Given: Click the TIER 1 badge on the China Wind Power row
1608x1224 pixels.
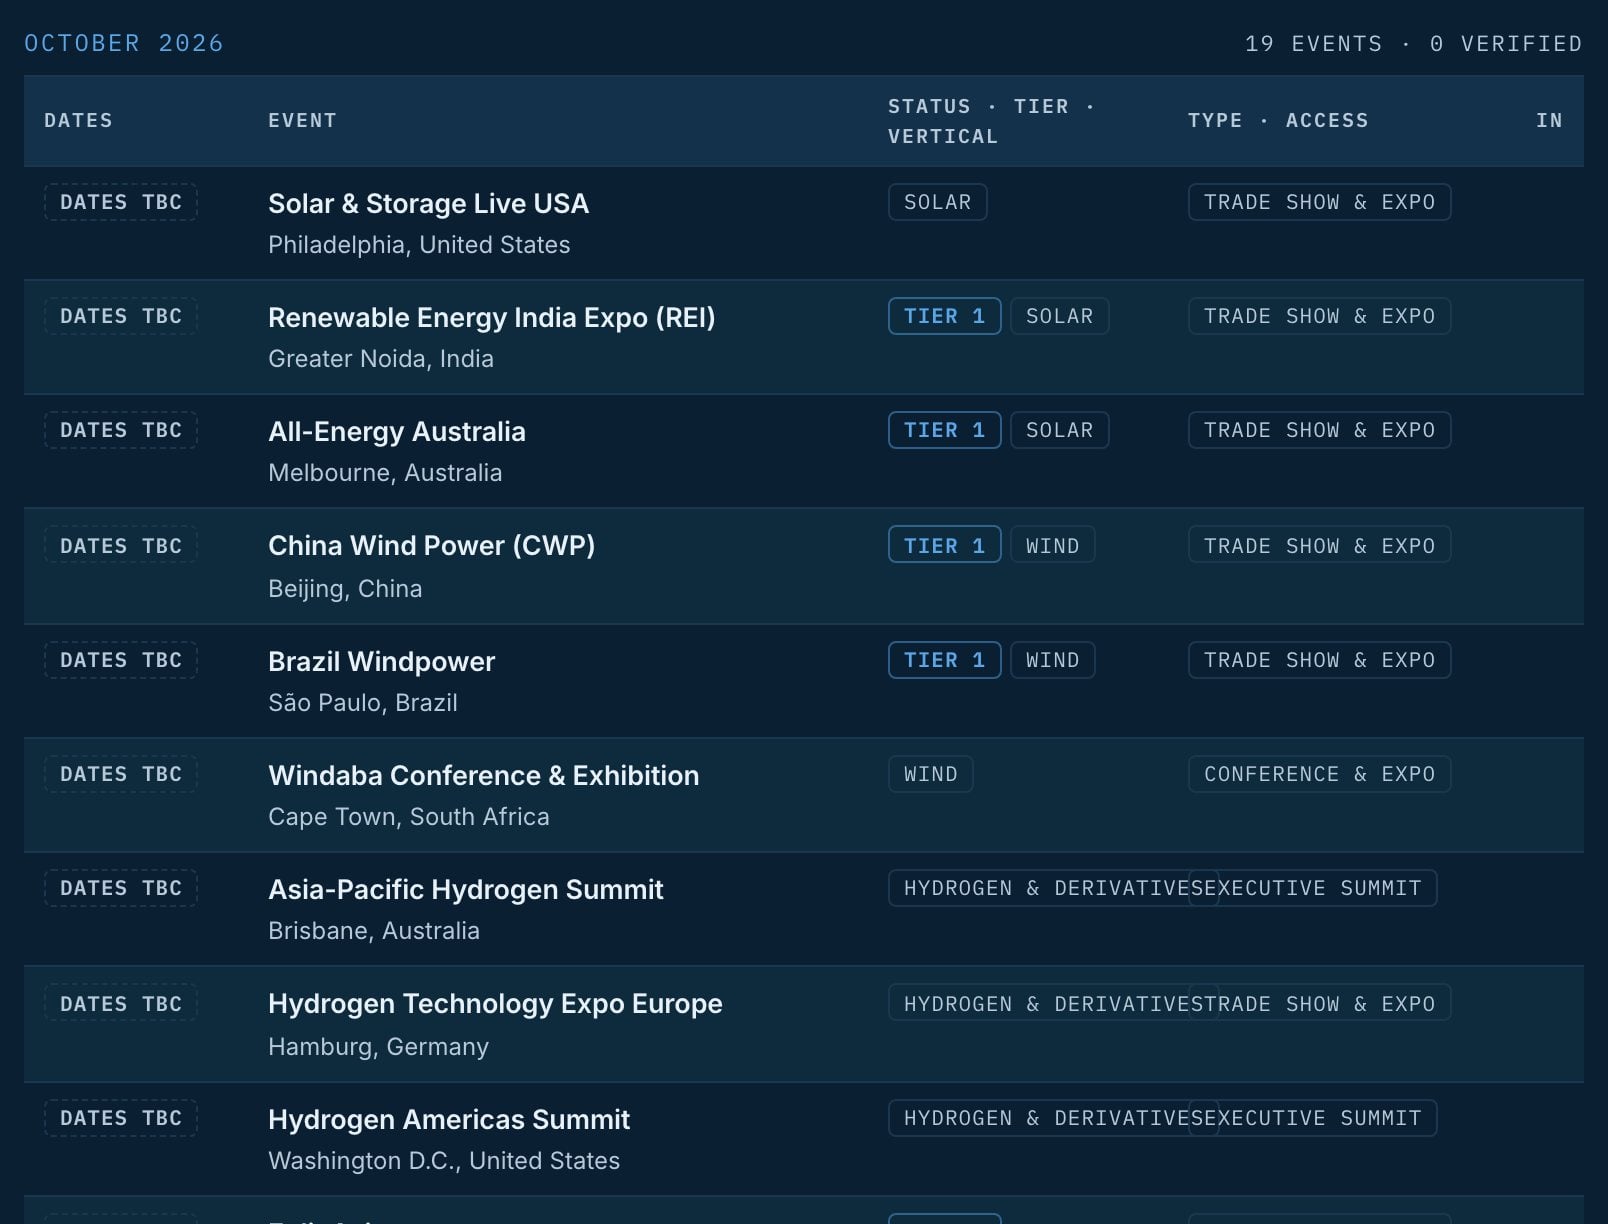Looking at the screenshot, I should coord(944,545).
